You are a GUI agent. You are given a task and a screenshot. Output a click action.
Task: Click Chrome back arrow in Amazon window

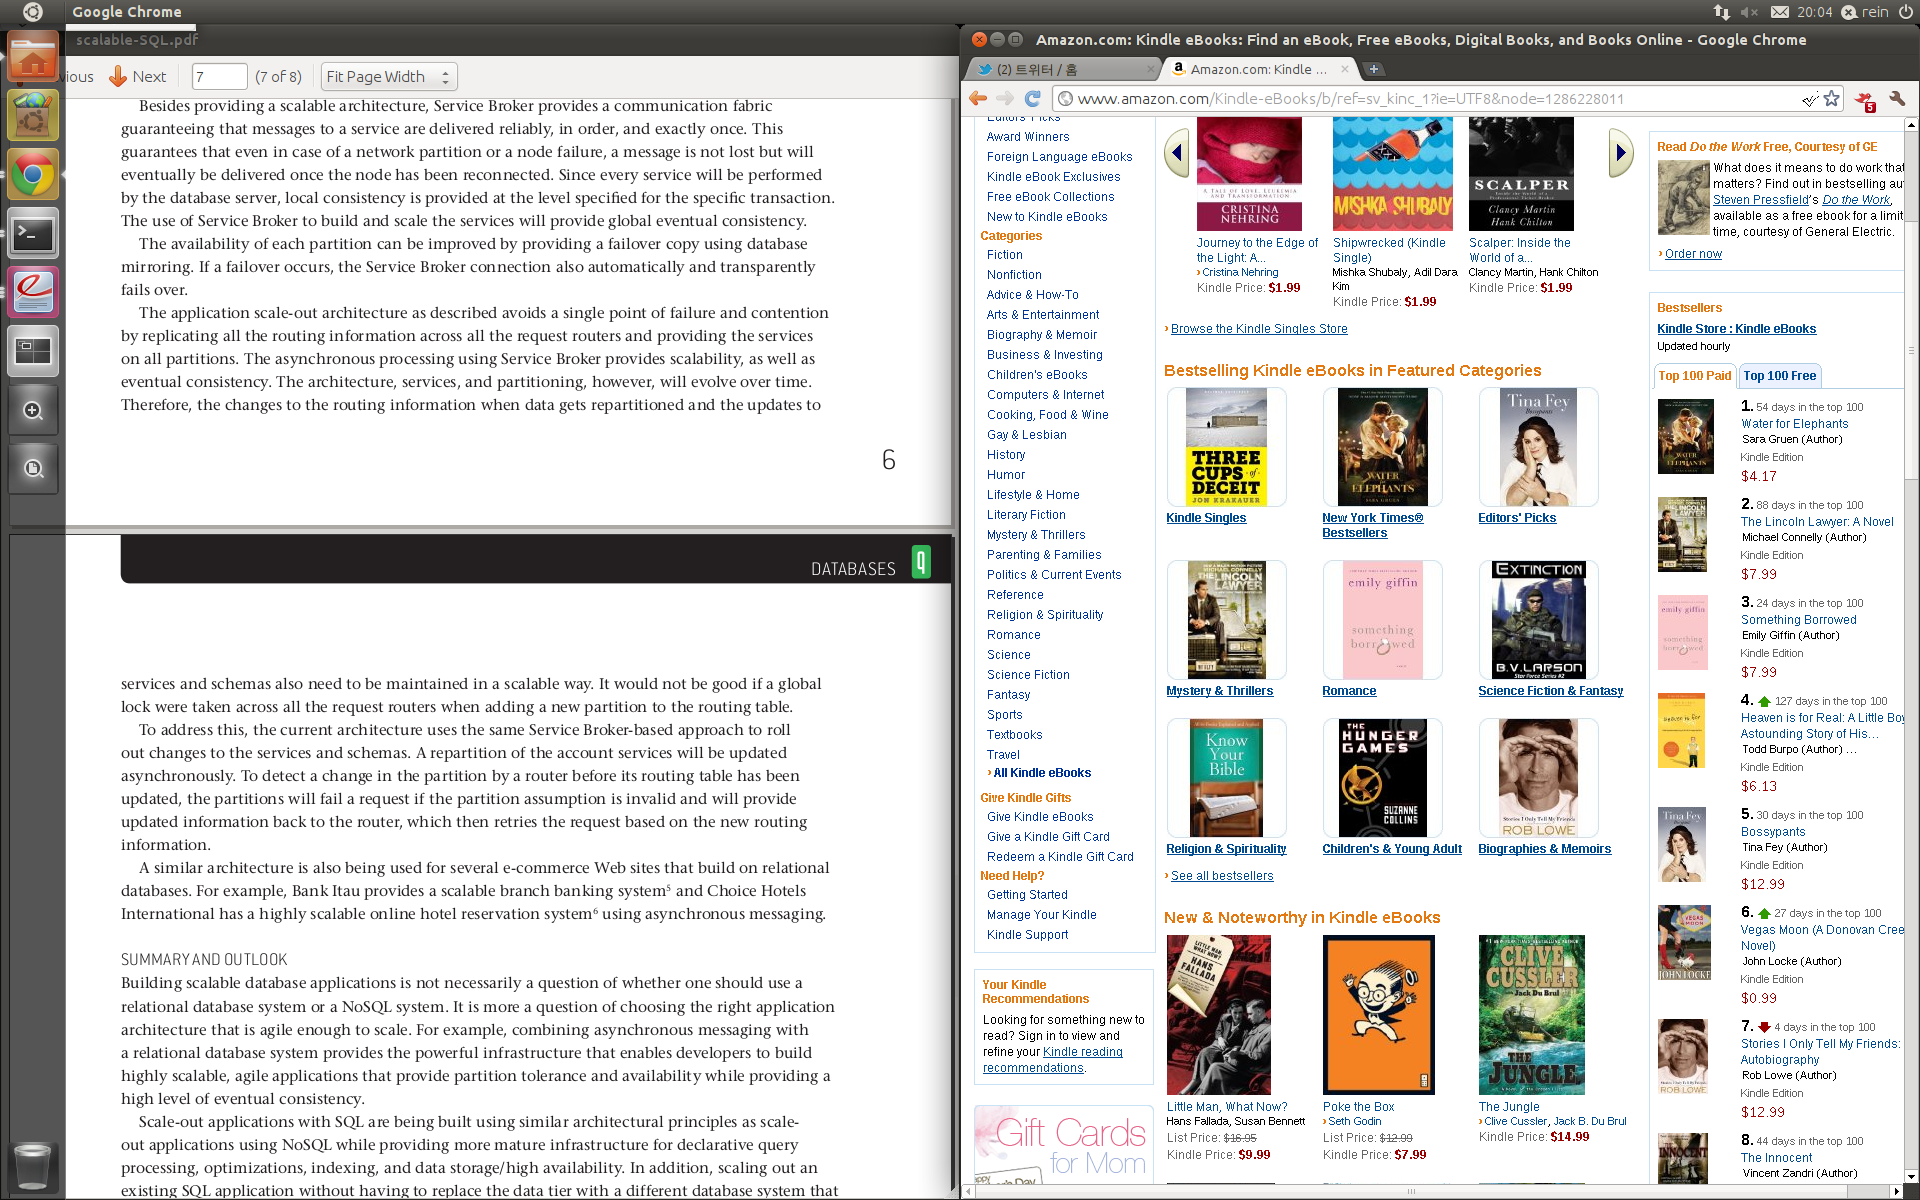click(x=978, y=98)
